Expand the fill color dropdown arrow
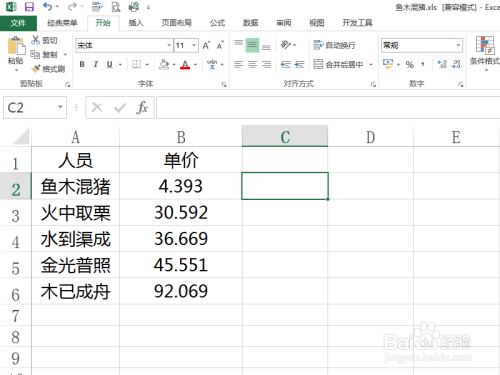This screenshot has height=375, width=500. click(174, 64)
